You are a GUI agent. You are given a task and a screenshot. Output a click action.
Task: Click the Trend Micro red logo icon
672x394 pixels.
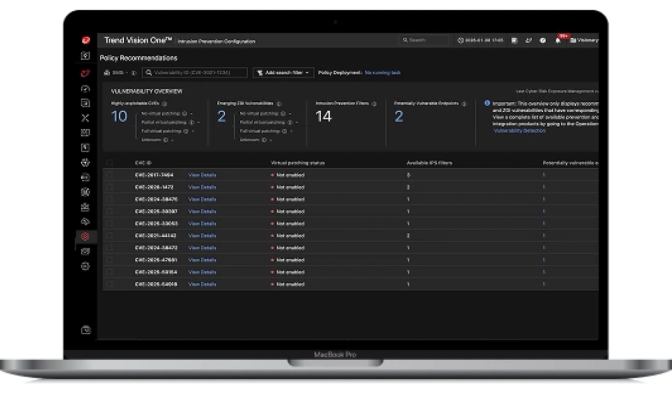(x=86, y=40)
